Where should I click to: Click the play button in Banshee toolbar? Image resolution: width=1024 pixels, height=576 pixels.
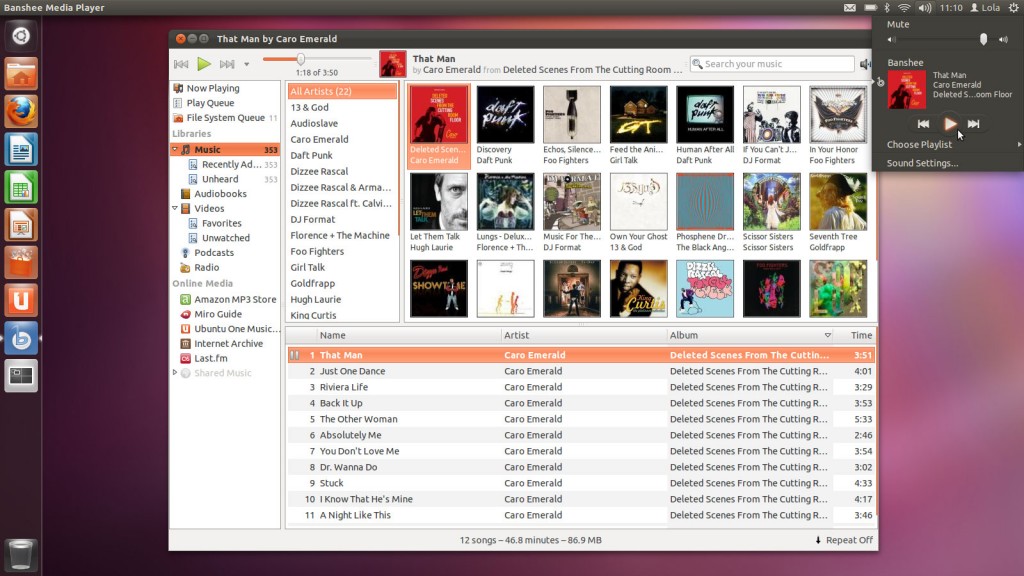204,64
